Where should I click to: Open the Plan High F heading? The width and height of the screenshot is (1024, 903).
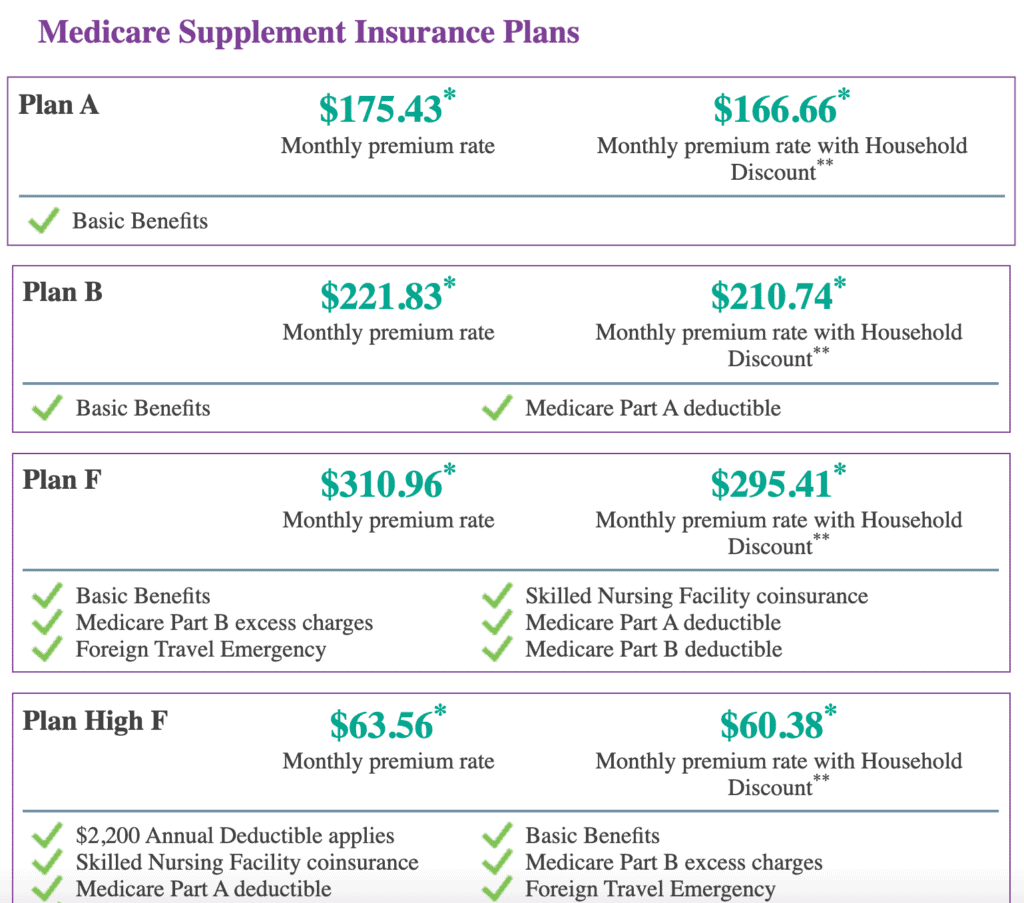click(x=95, y=720)
